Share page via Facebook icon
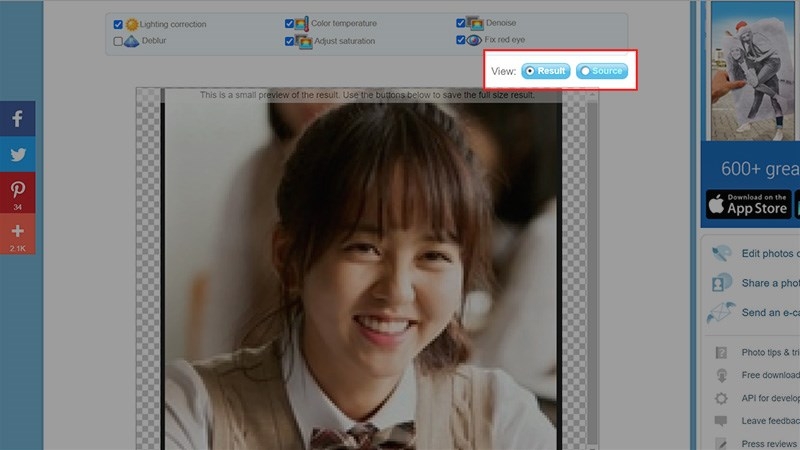The image size is (800, 450). 17,118
